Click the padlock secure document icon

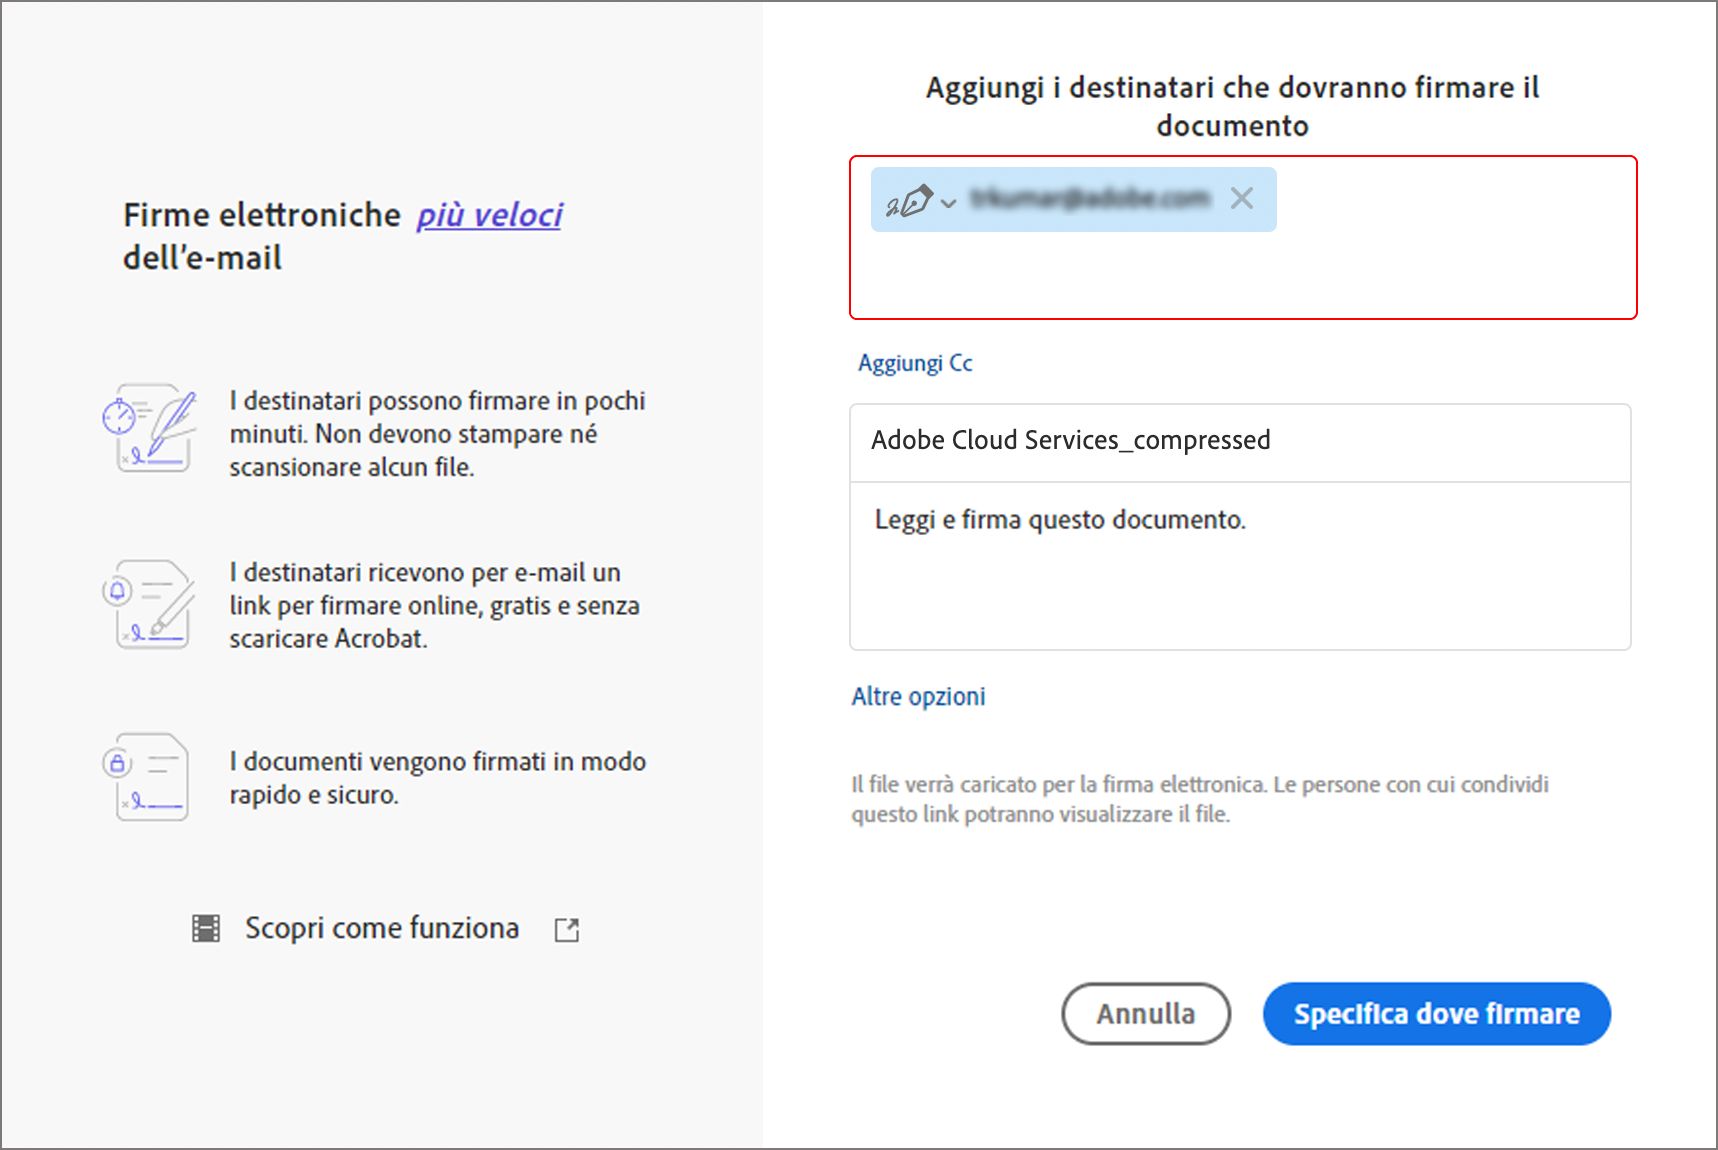click(x=148, y=777)
